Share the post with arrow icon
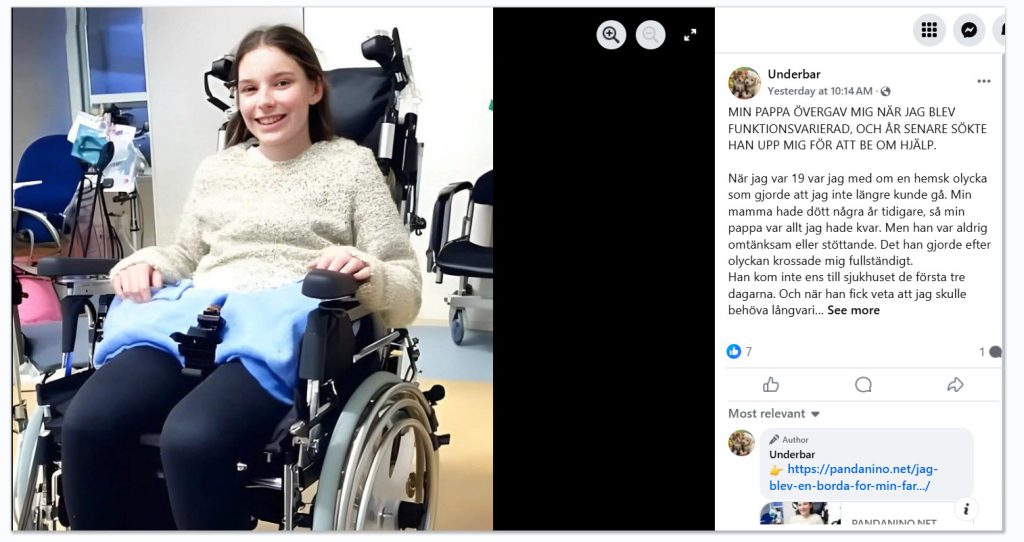This screenshot has width=1024, height=542. pyautogui.click(x=955, y=385)
